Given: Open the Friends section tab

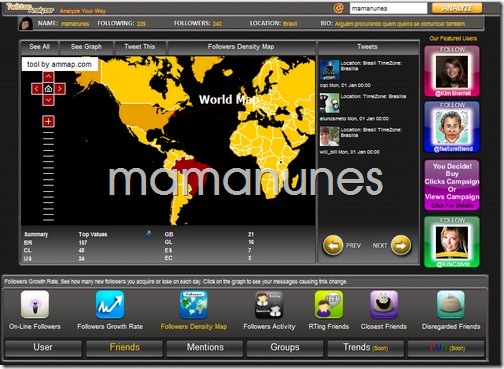Looking at the screenshot, I should (124, 347).
